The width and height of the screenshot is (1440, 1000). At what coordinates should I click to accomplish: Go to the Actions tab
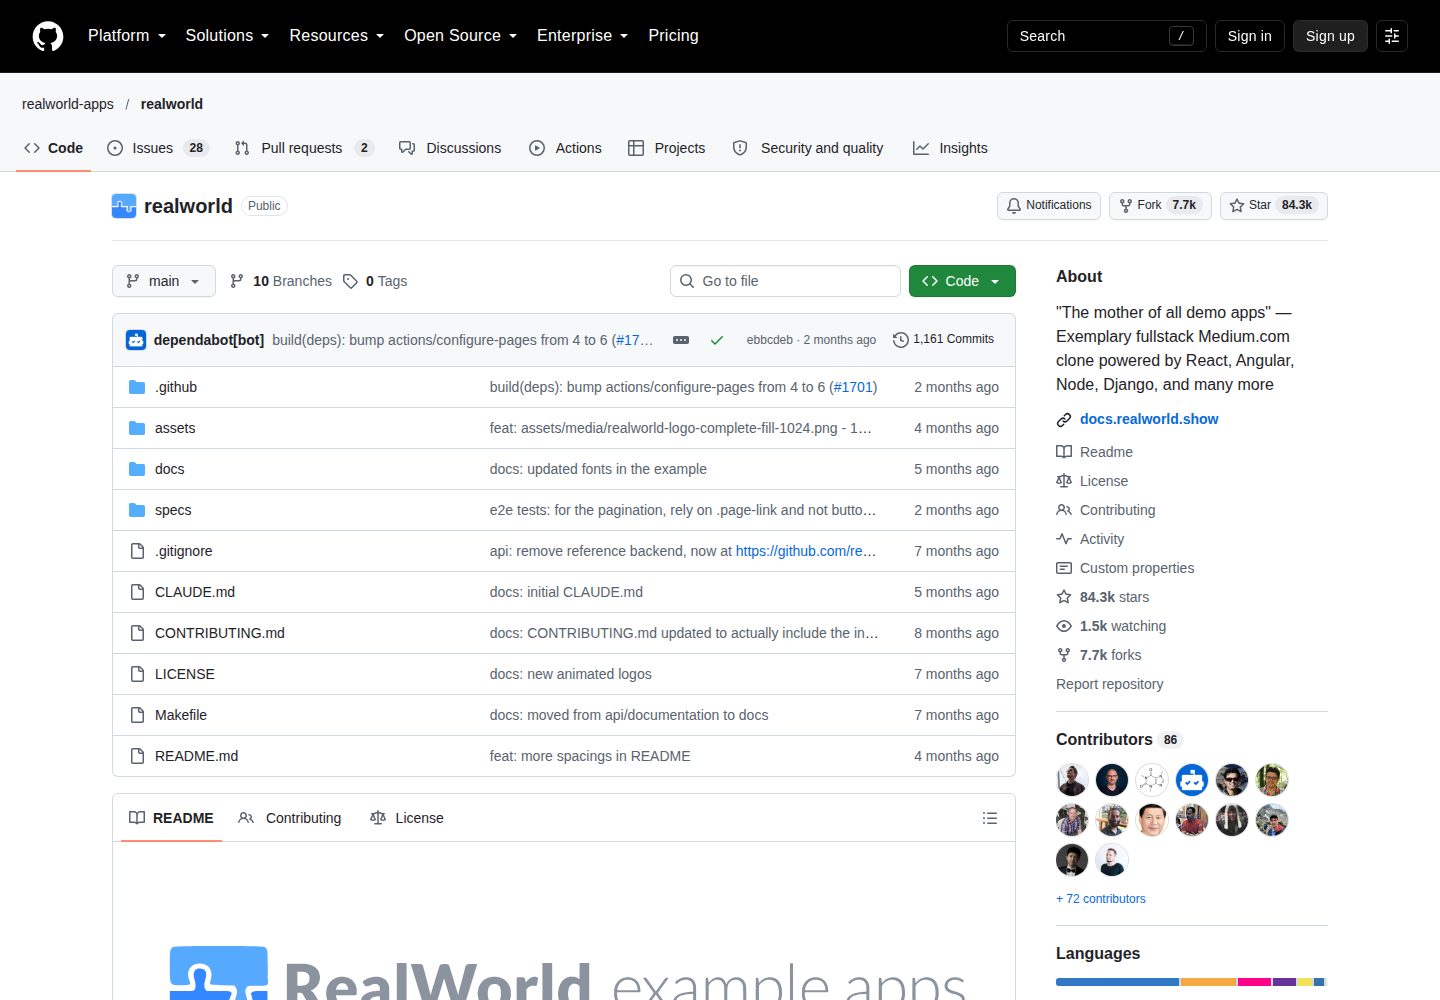(565, 148)
